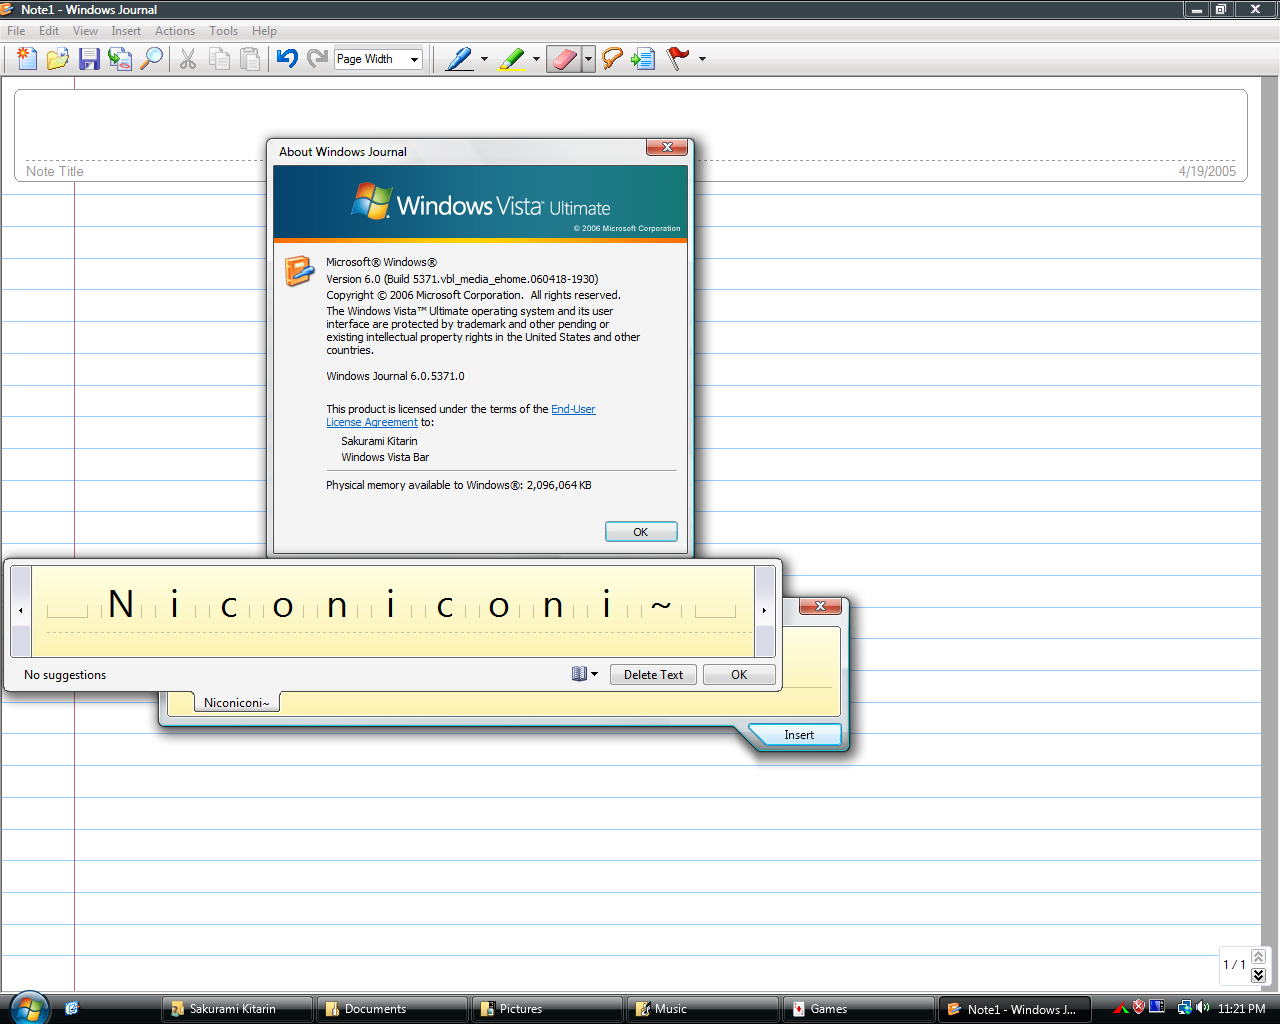The image size is (1280, 1024).
Task: Select the Pen tool
Action: click(x=459, y=59)
